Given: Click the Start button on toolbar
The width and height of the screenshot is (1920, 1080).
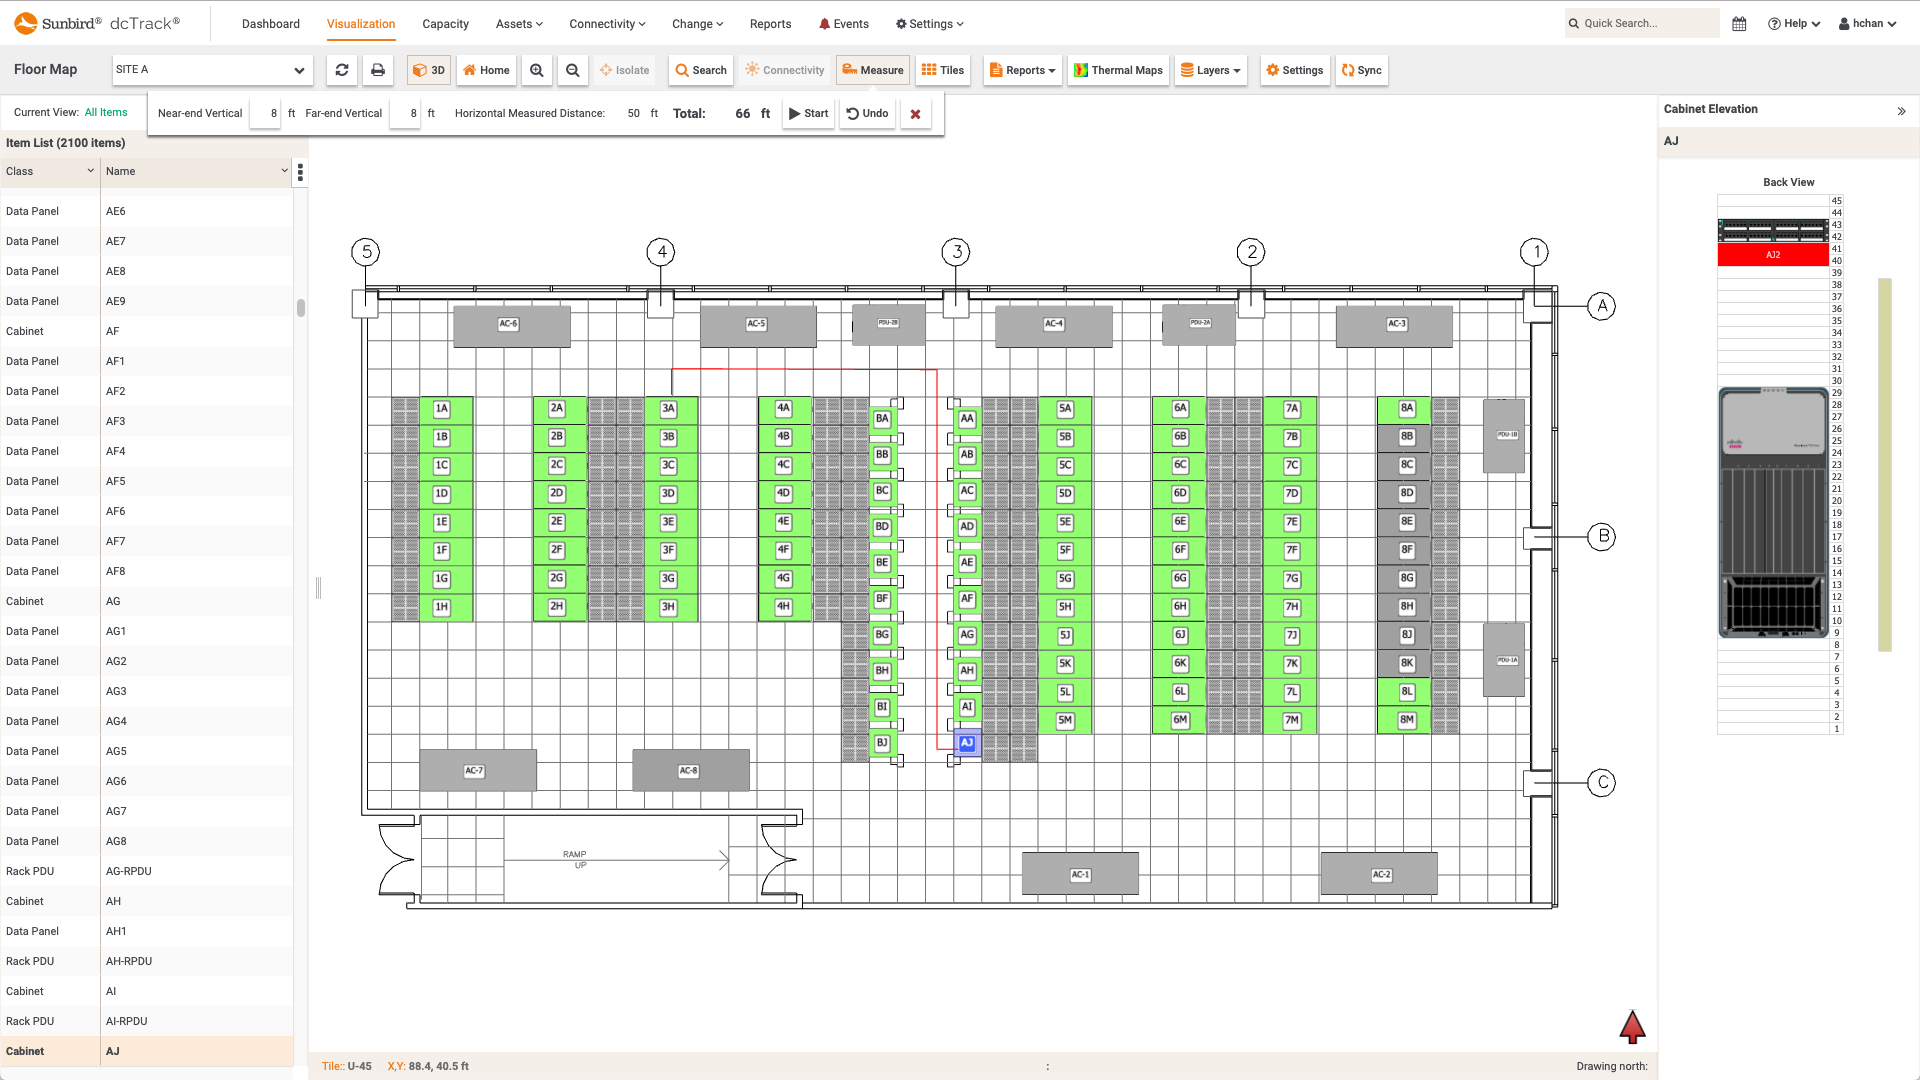Looking at the screenshot, I should (x=808, y=113).
